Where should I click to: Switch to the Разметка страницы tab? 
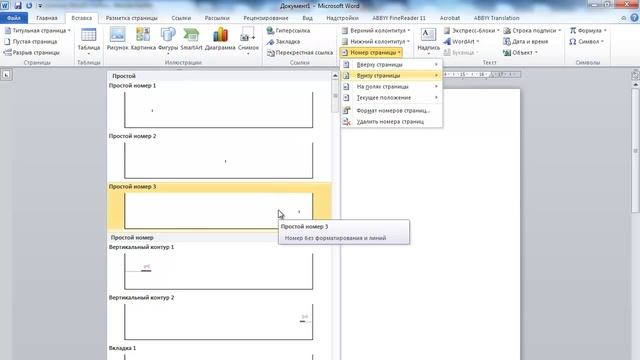pyautogui.click(x=131, y=18)
